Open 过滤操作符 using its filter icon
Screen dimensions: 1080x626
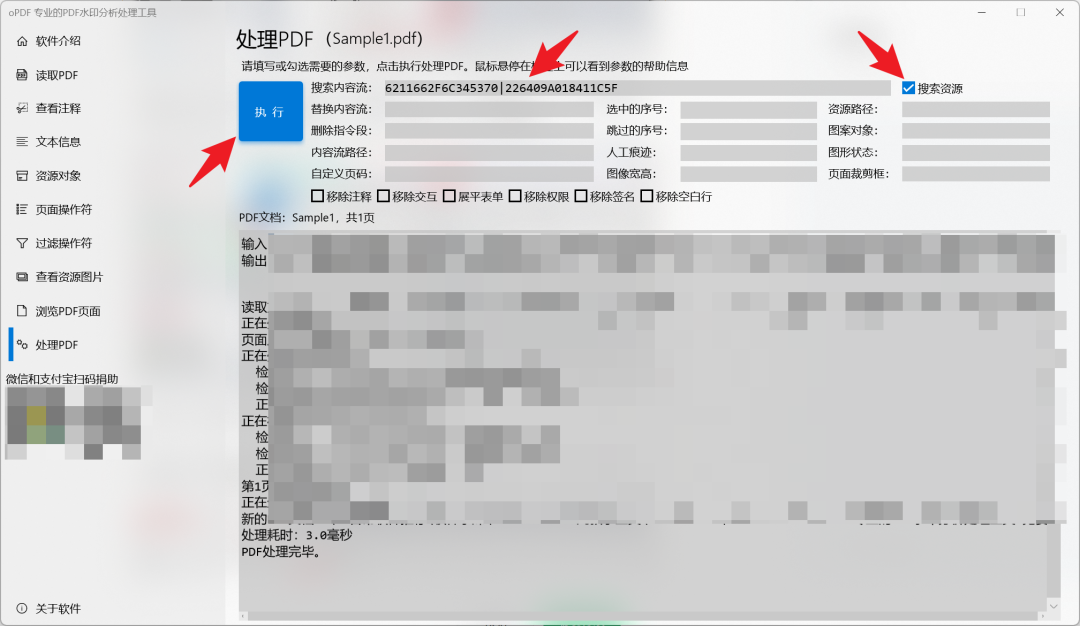click(x=22, y=242)
